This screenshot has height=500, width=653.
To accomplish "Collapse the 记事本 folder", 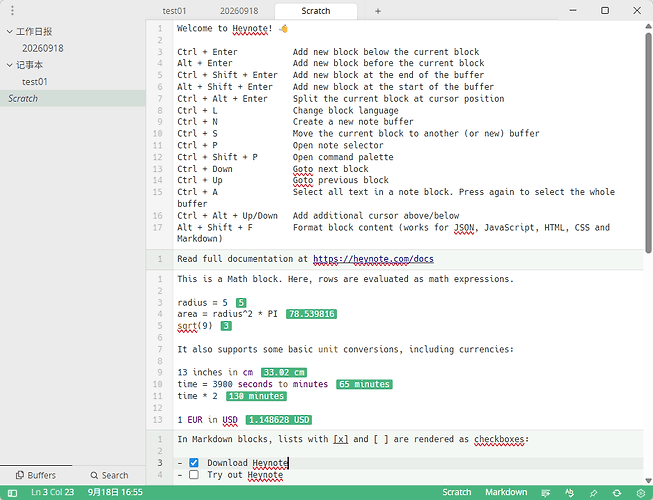I will 10,65.
